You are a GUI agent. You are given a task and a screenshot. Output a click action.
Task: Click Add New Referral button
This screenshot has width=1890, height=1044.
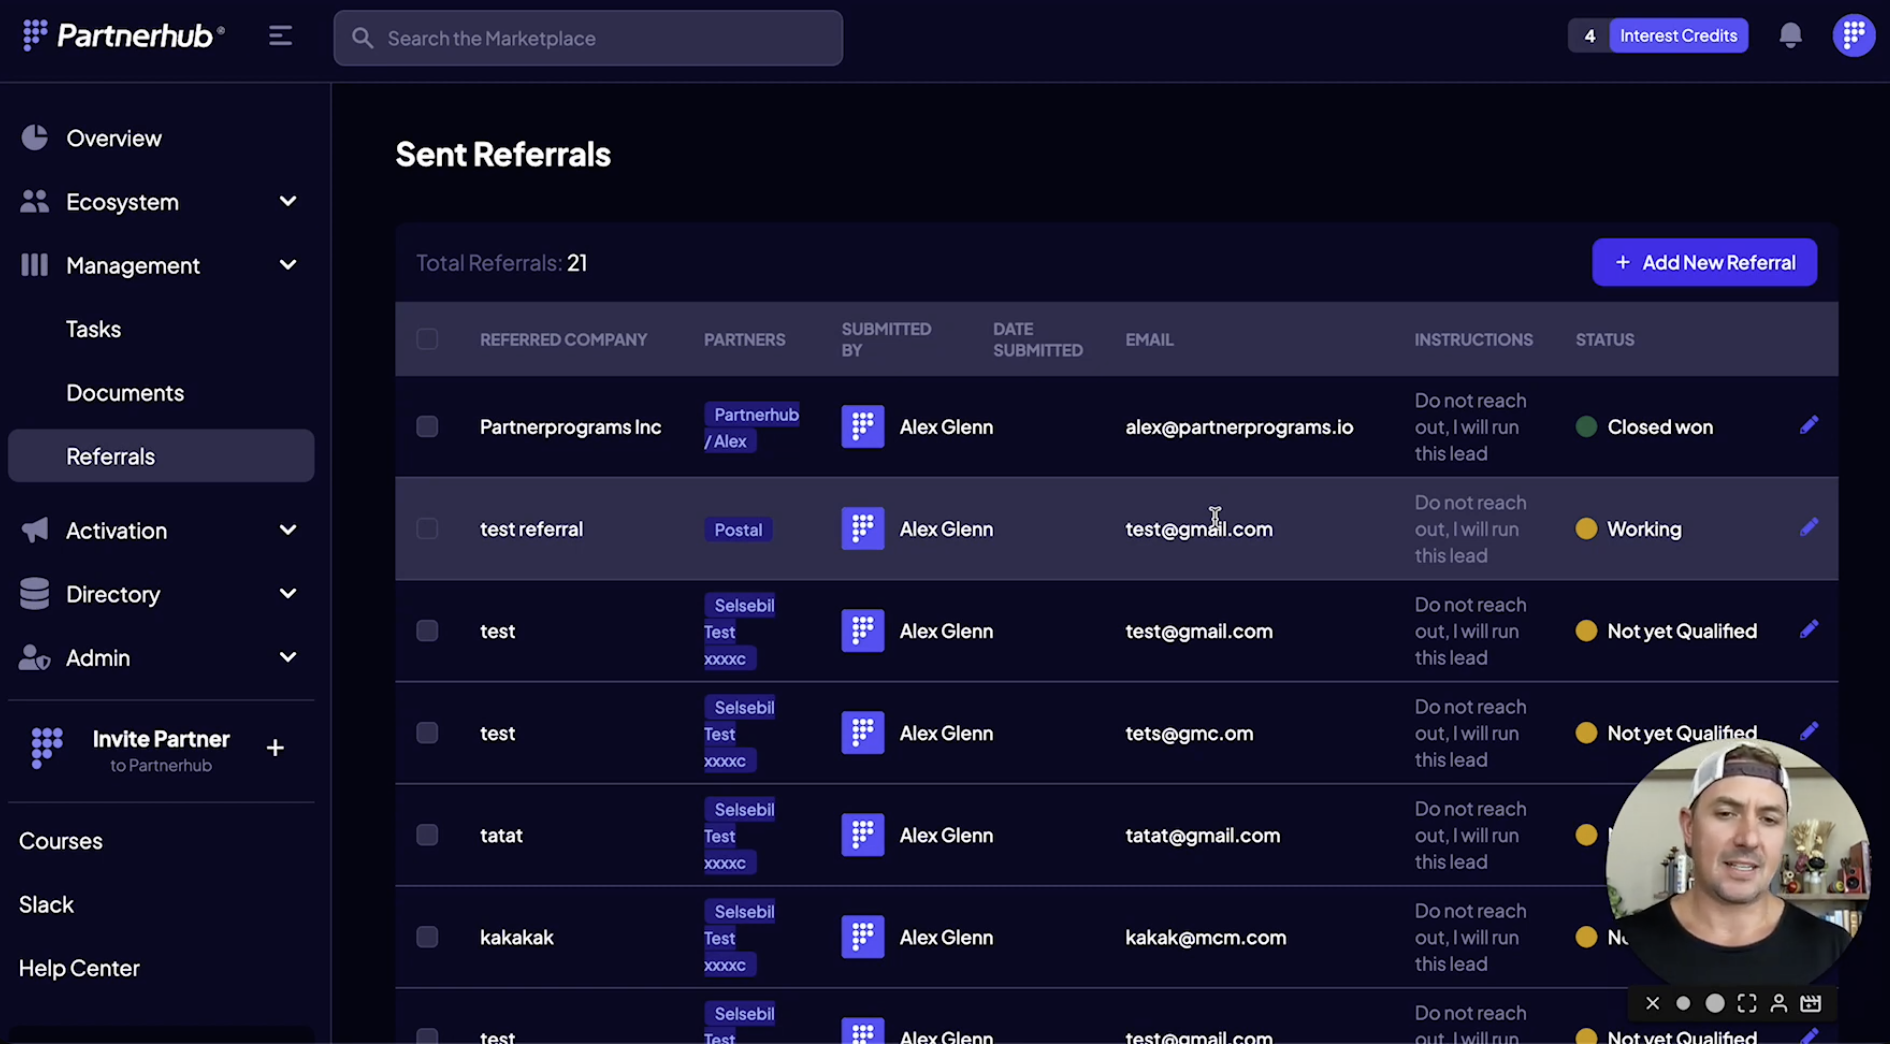1704,262
